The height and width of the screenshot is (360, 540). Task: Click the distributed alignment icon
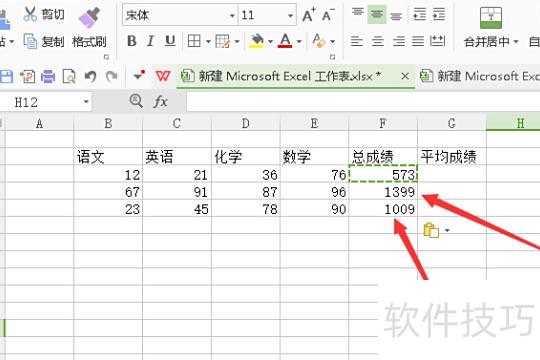point(437,41)
